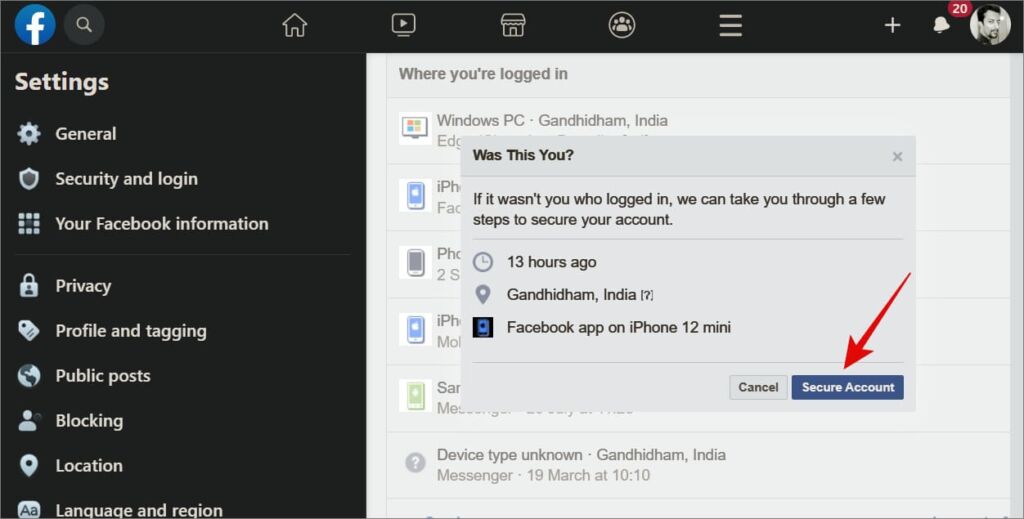Open the Groups icon

coord(622,25)
